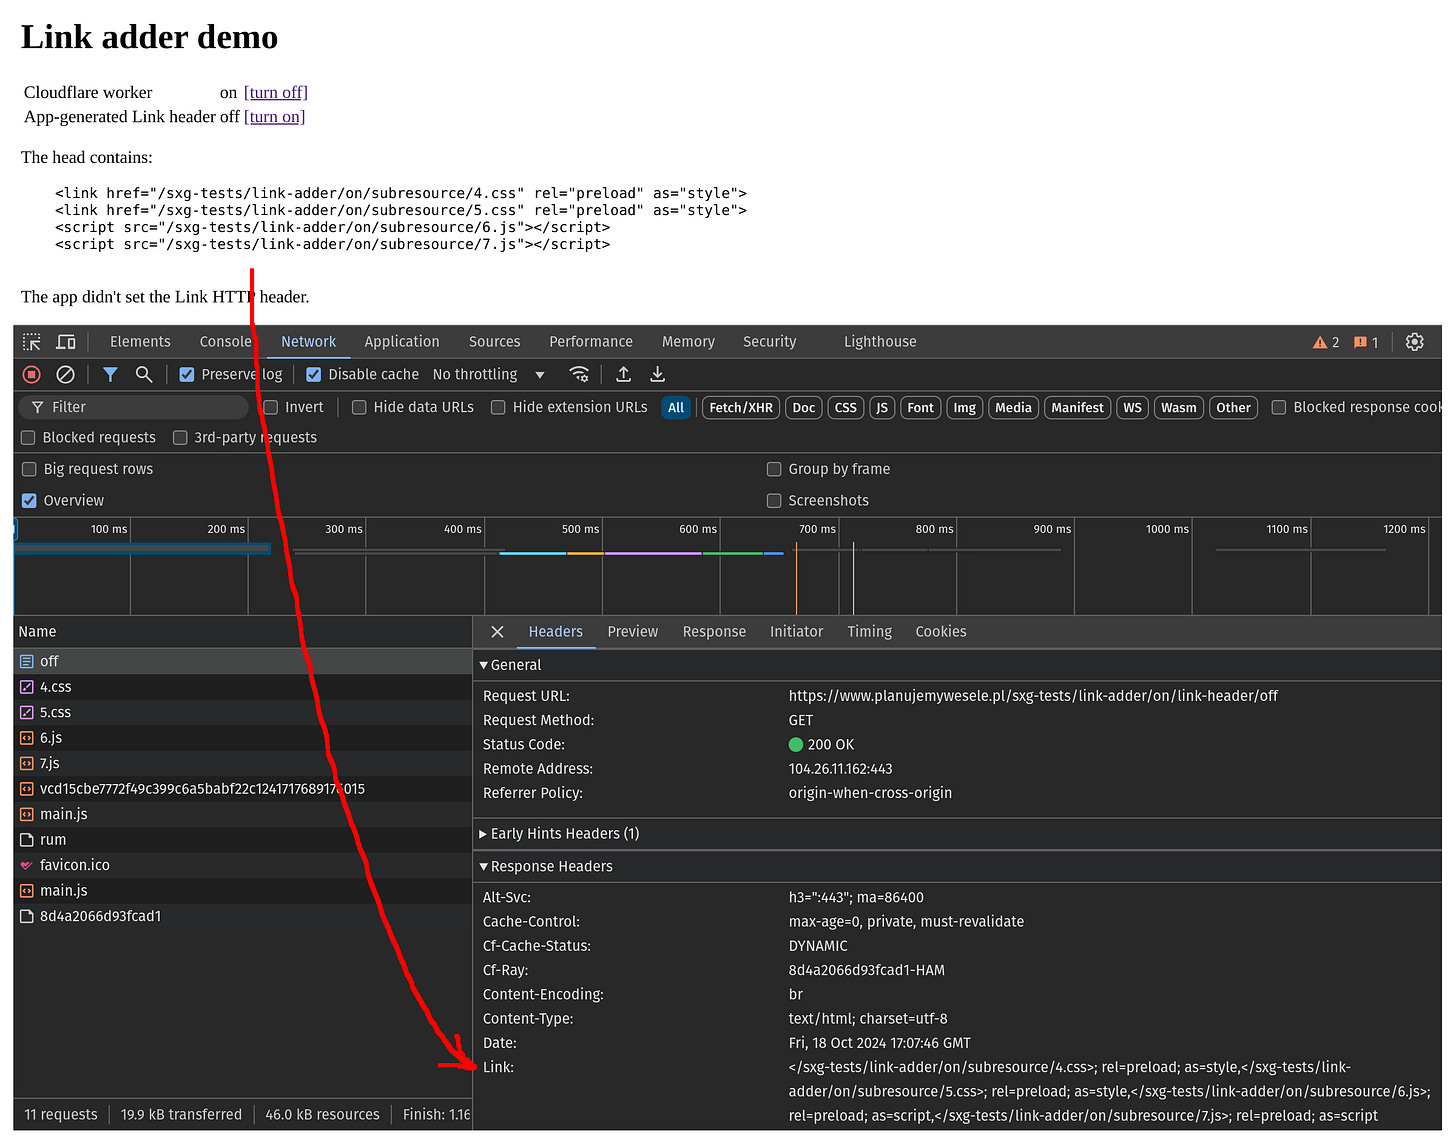The image size is (1456, 1141).
Task: Enable Group by frame checkbox
Action: coord(774,469)
